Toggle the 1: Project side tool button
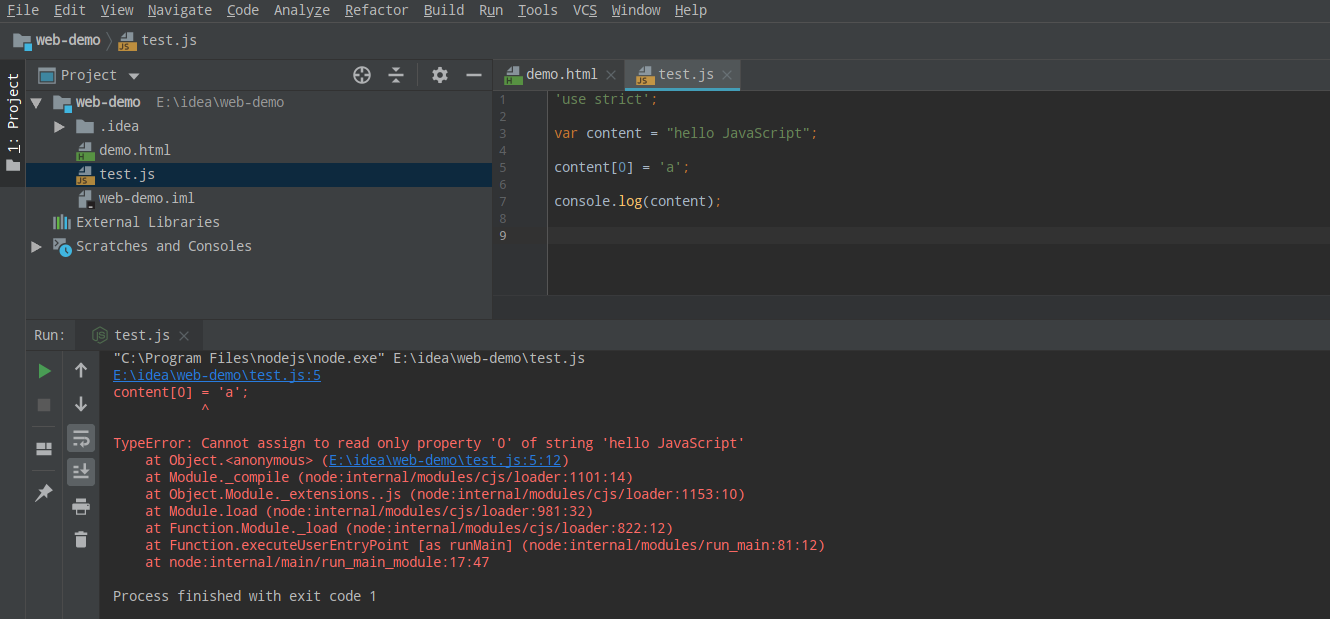The height and width of the screenshot is (619, 1330). coord(13,121)
